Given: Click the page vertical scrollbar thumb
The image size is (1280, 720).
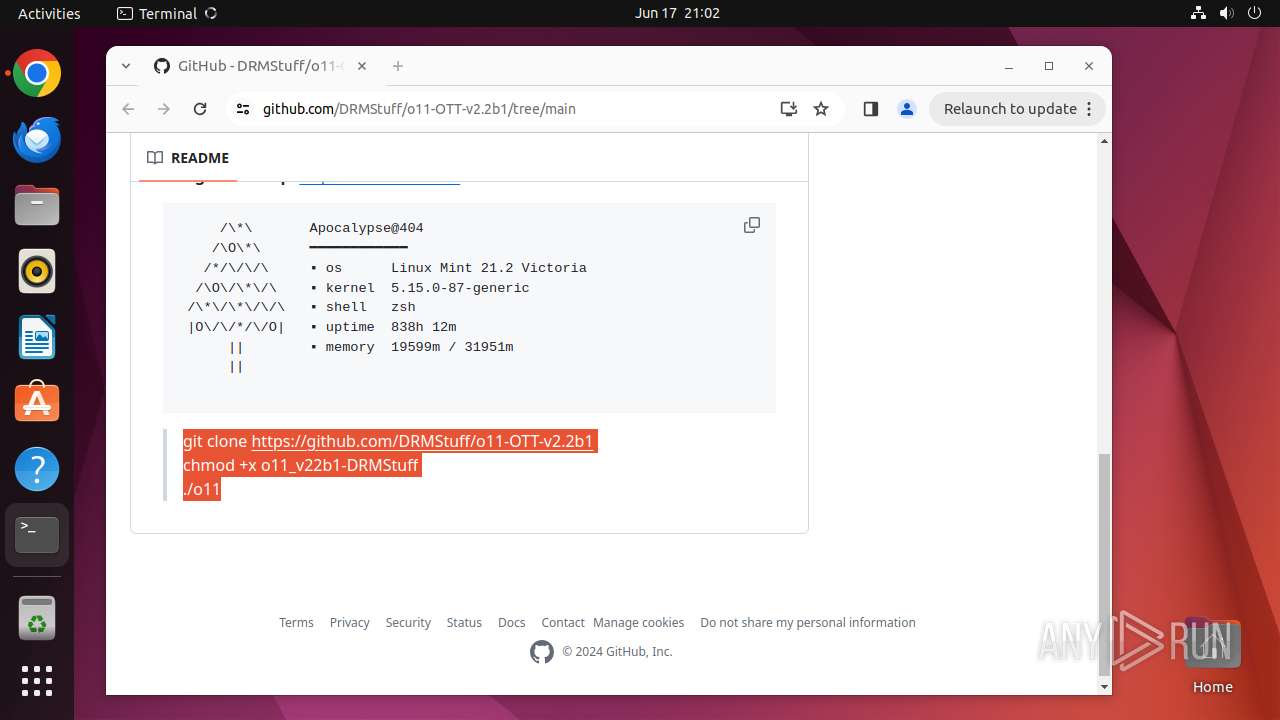Looking at the screenshot, I should pyautogui.click(x=1104, y=563).
